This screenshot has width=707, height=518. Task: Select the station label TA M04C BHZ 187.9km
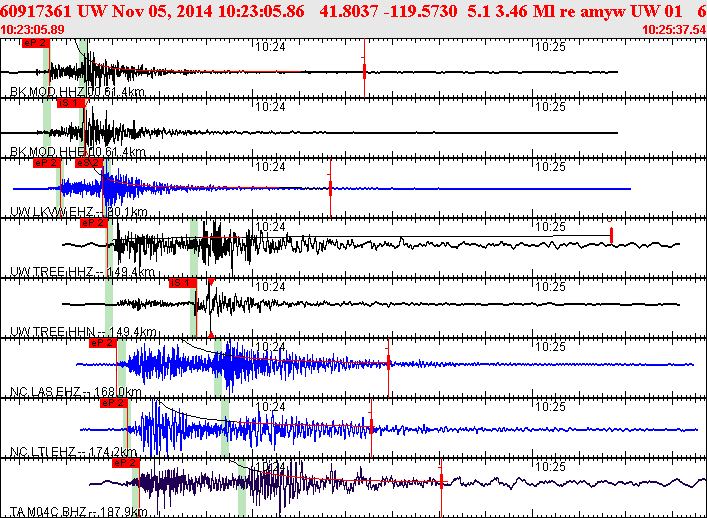tap(79, 512)
